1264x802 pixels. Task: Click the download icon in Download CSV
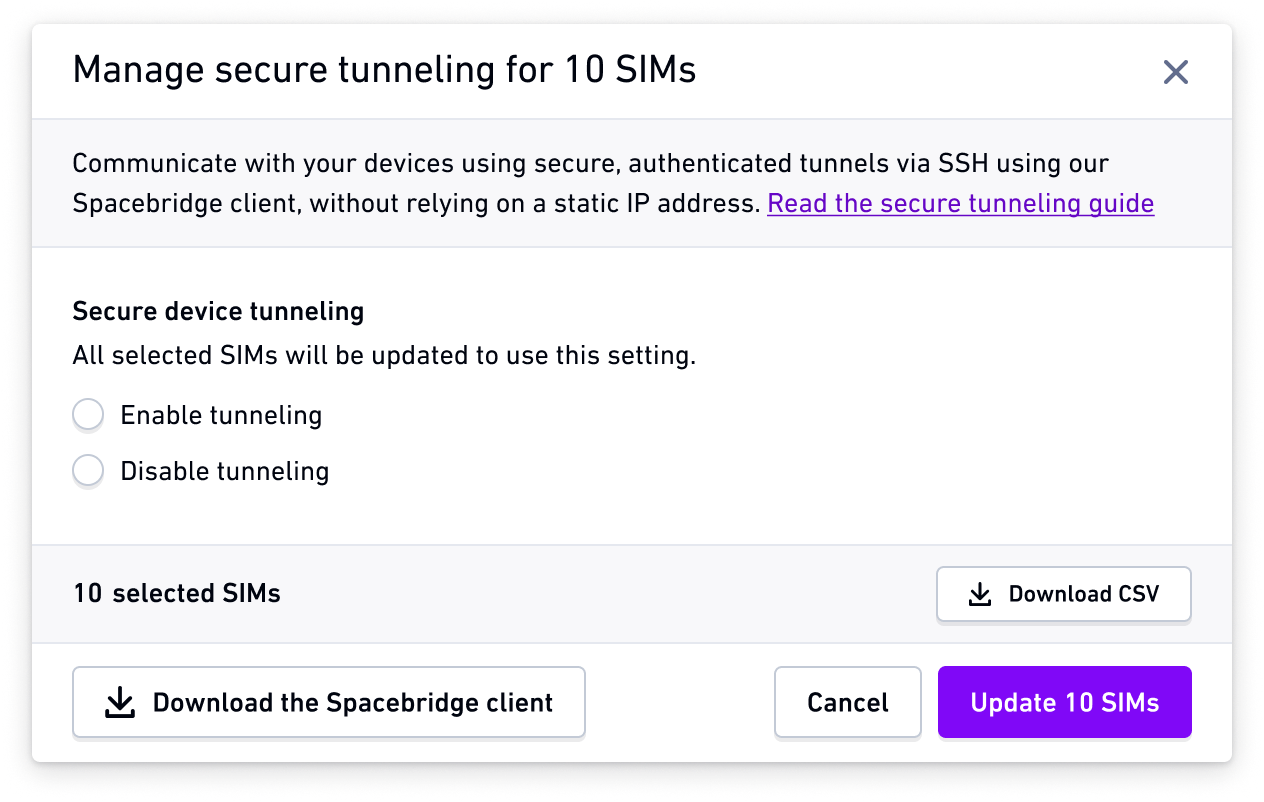(980, 595)
